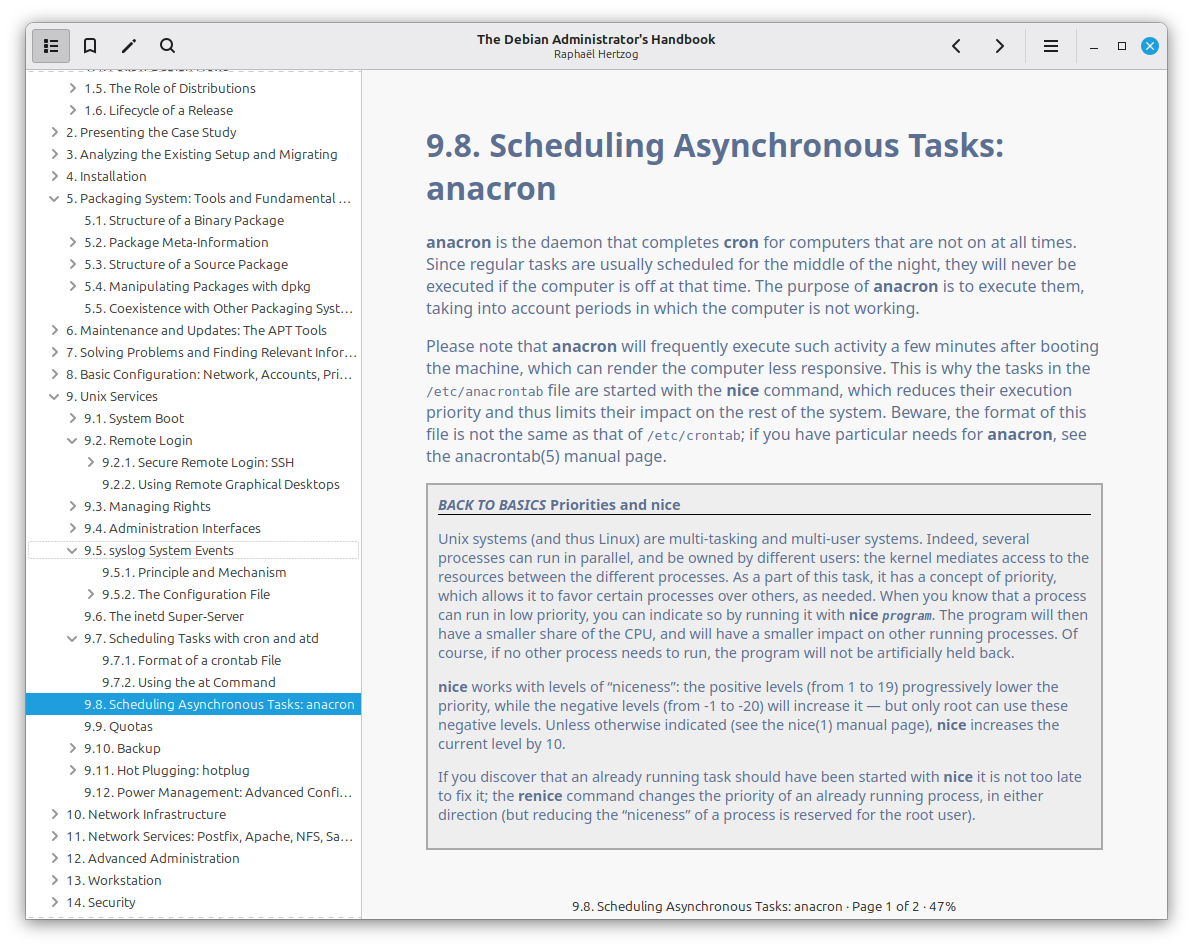The image size is (1193, 948).
Task: Open the bookmarks panel
Action: tap(90, 46)
